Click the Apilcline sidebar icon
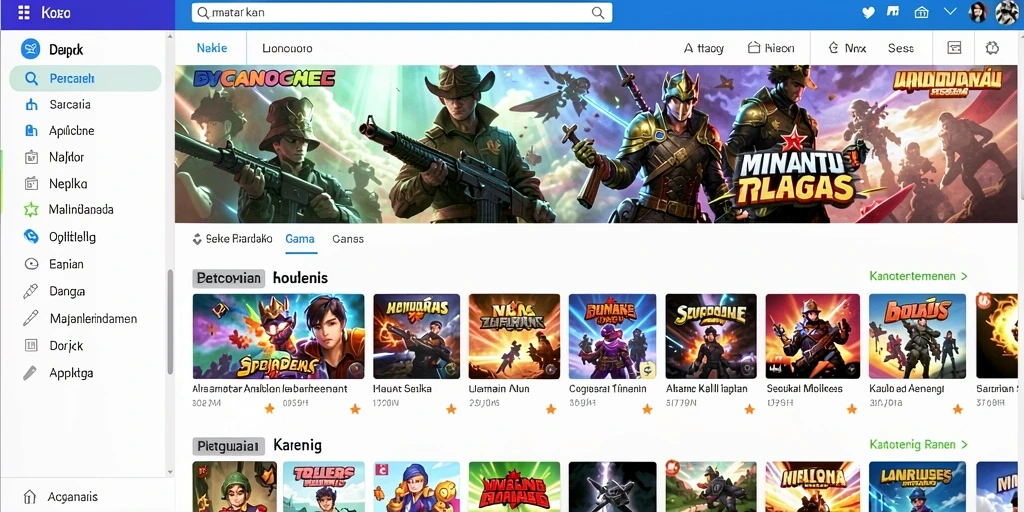The image size is (1024, 512). coord(31,131)
